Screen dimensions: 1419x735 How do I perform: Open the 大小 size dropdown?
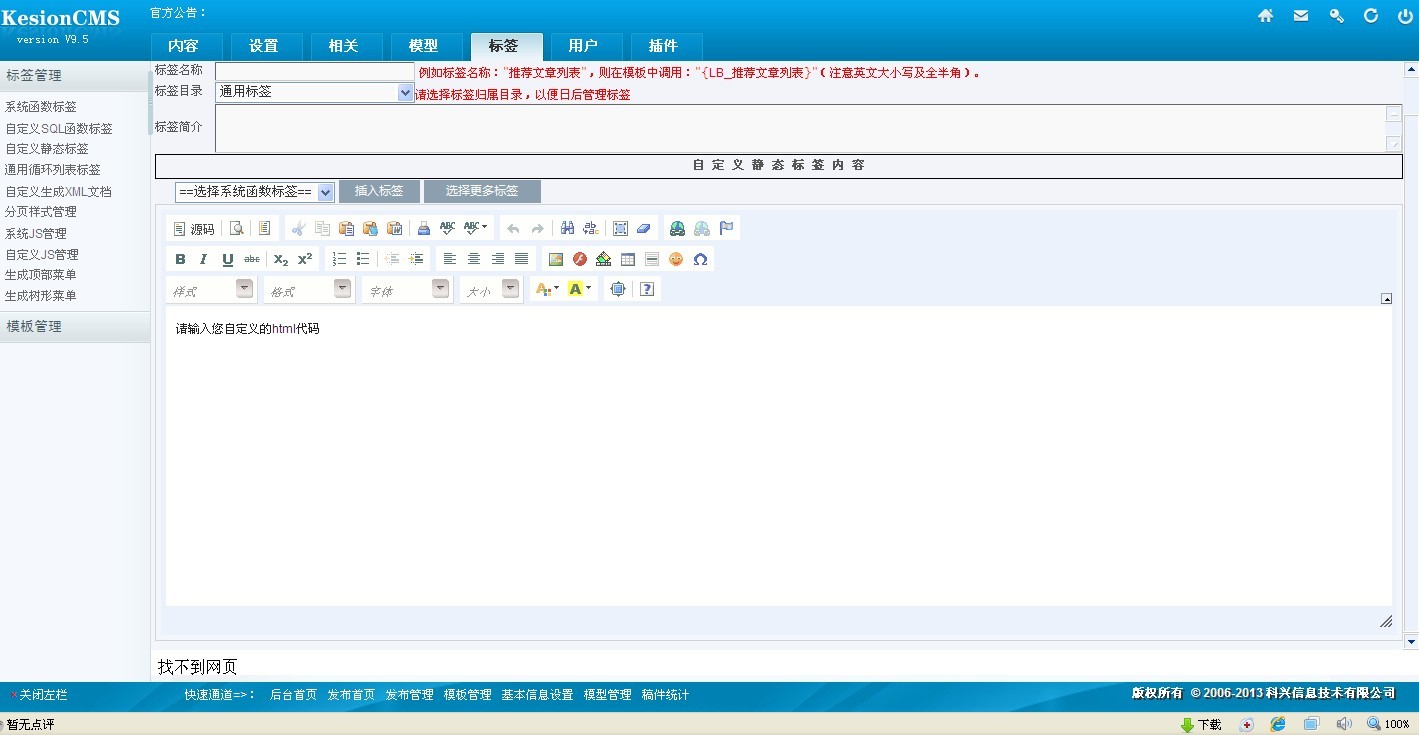(x=491, y=289)
